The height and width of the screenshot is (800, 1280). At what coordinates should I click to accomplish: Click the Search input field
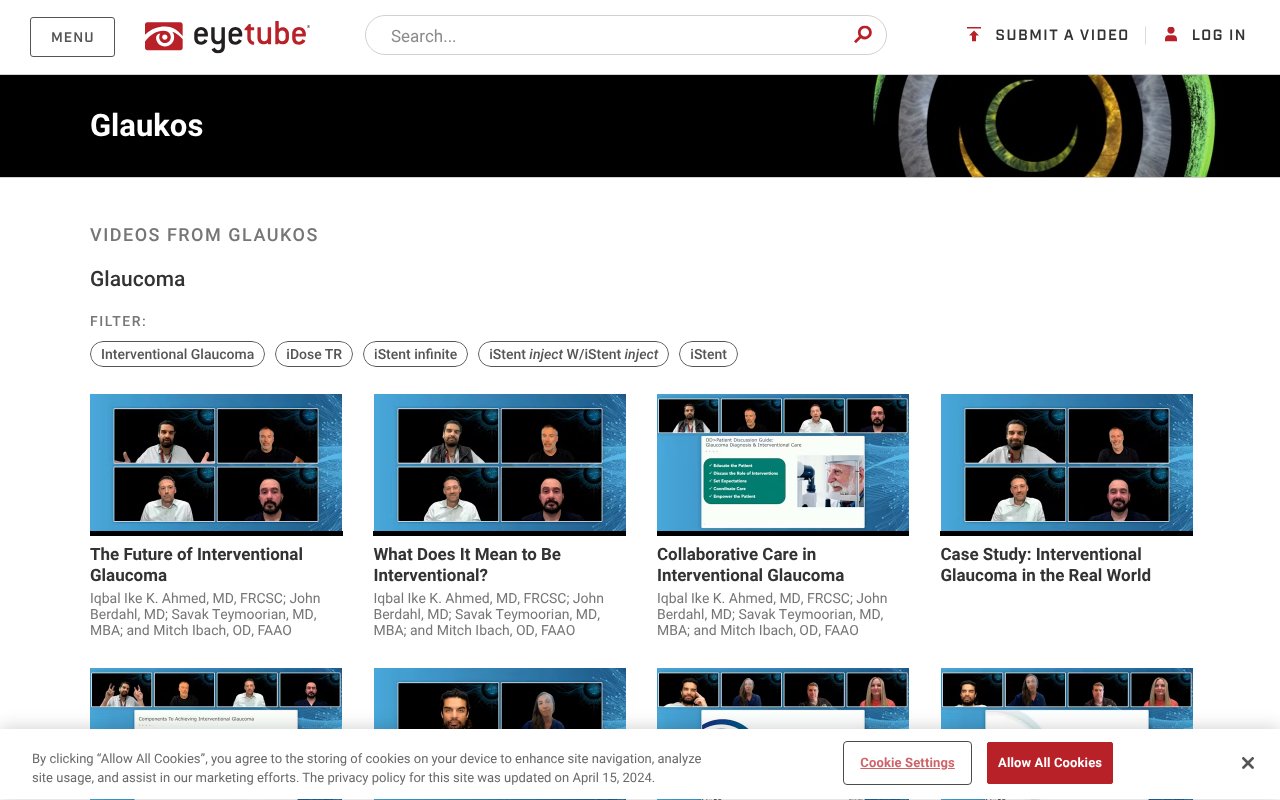click(x=600, y=35)
